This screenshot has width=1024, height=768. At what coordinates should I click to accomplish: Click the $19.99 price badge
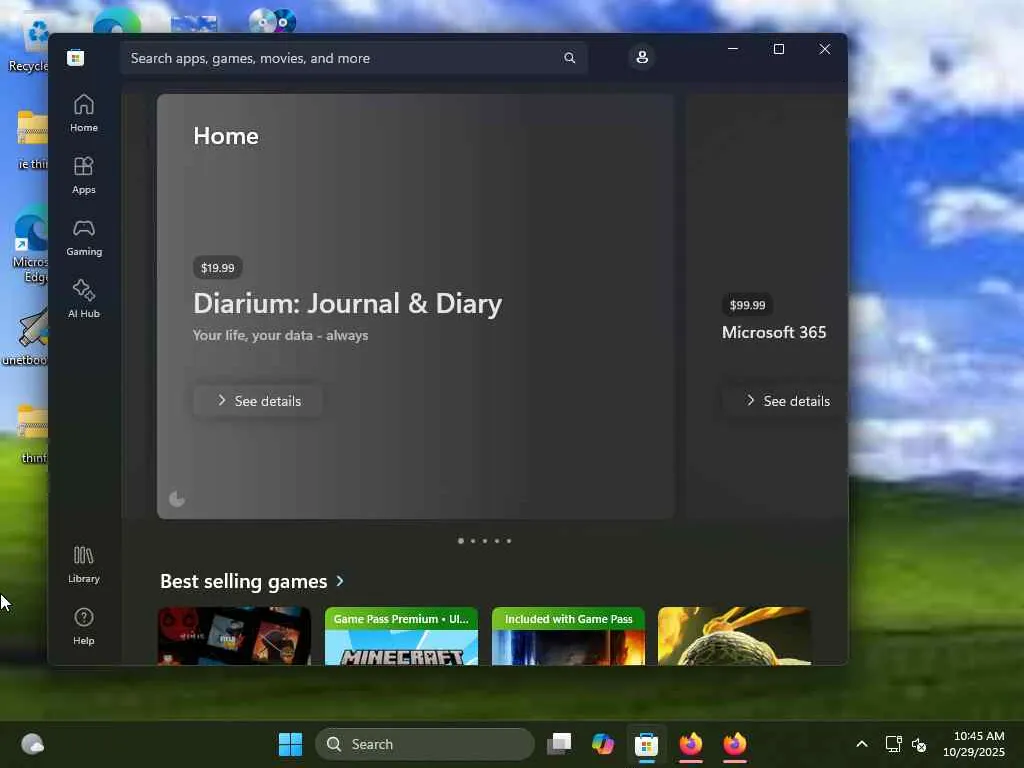217,268
